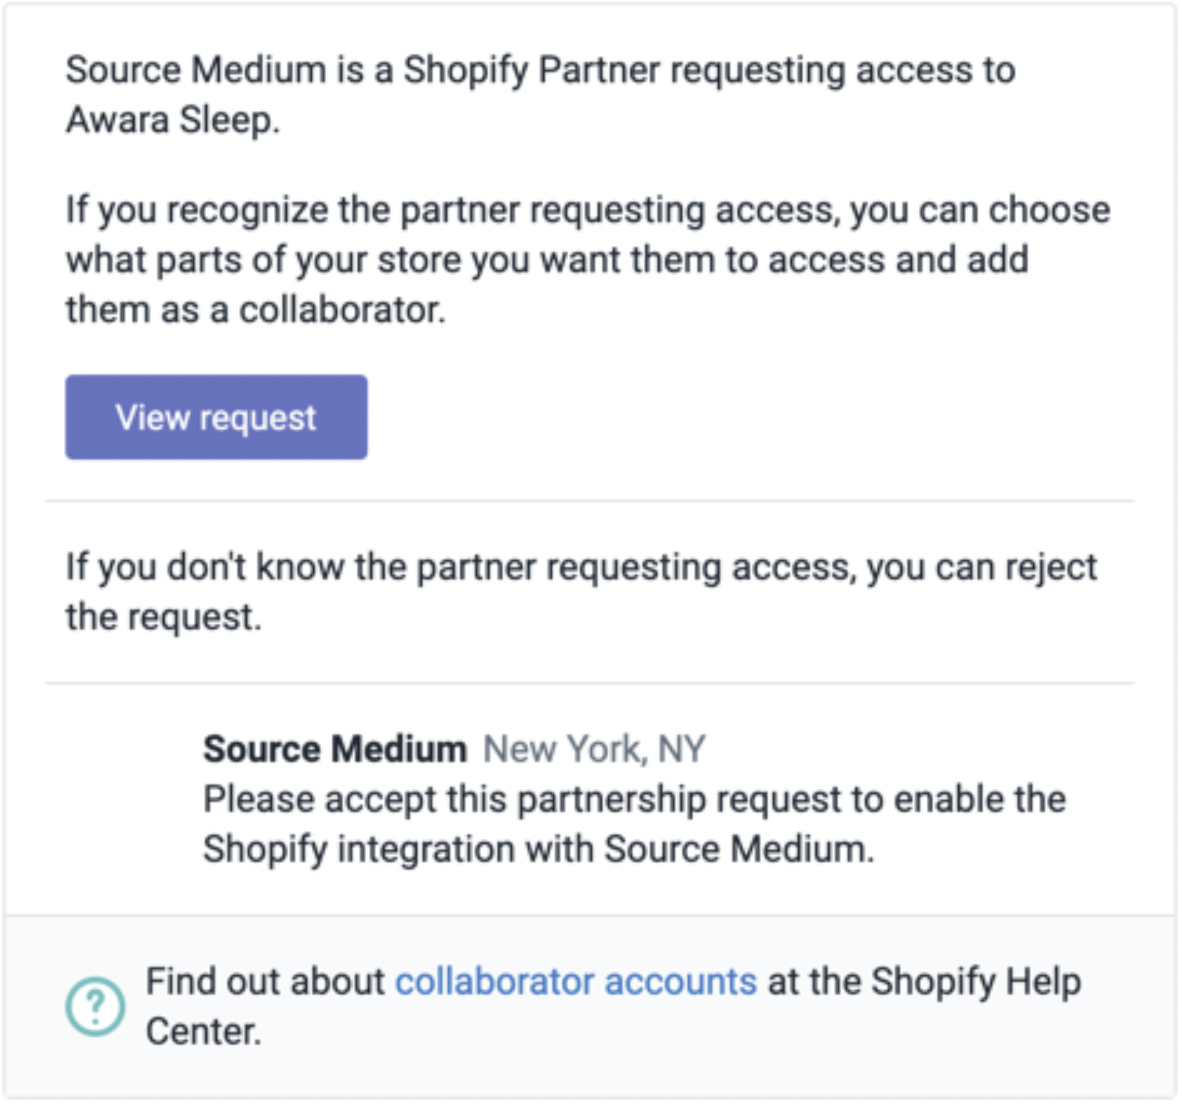Click the View request button
The image size is (1182, 1104).
click(x=216, y=417)
